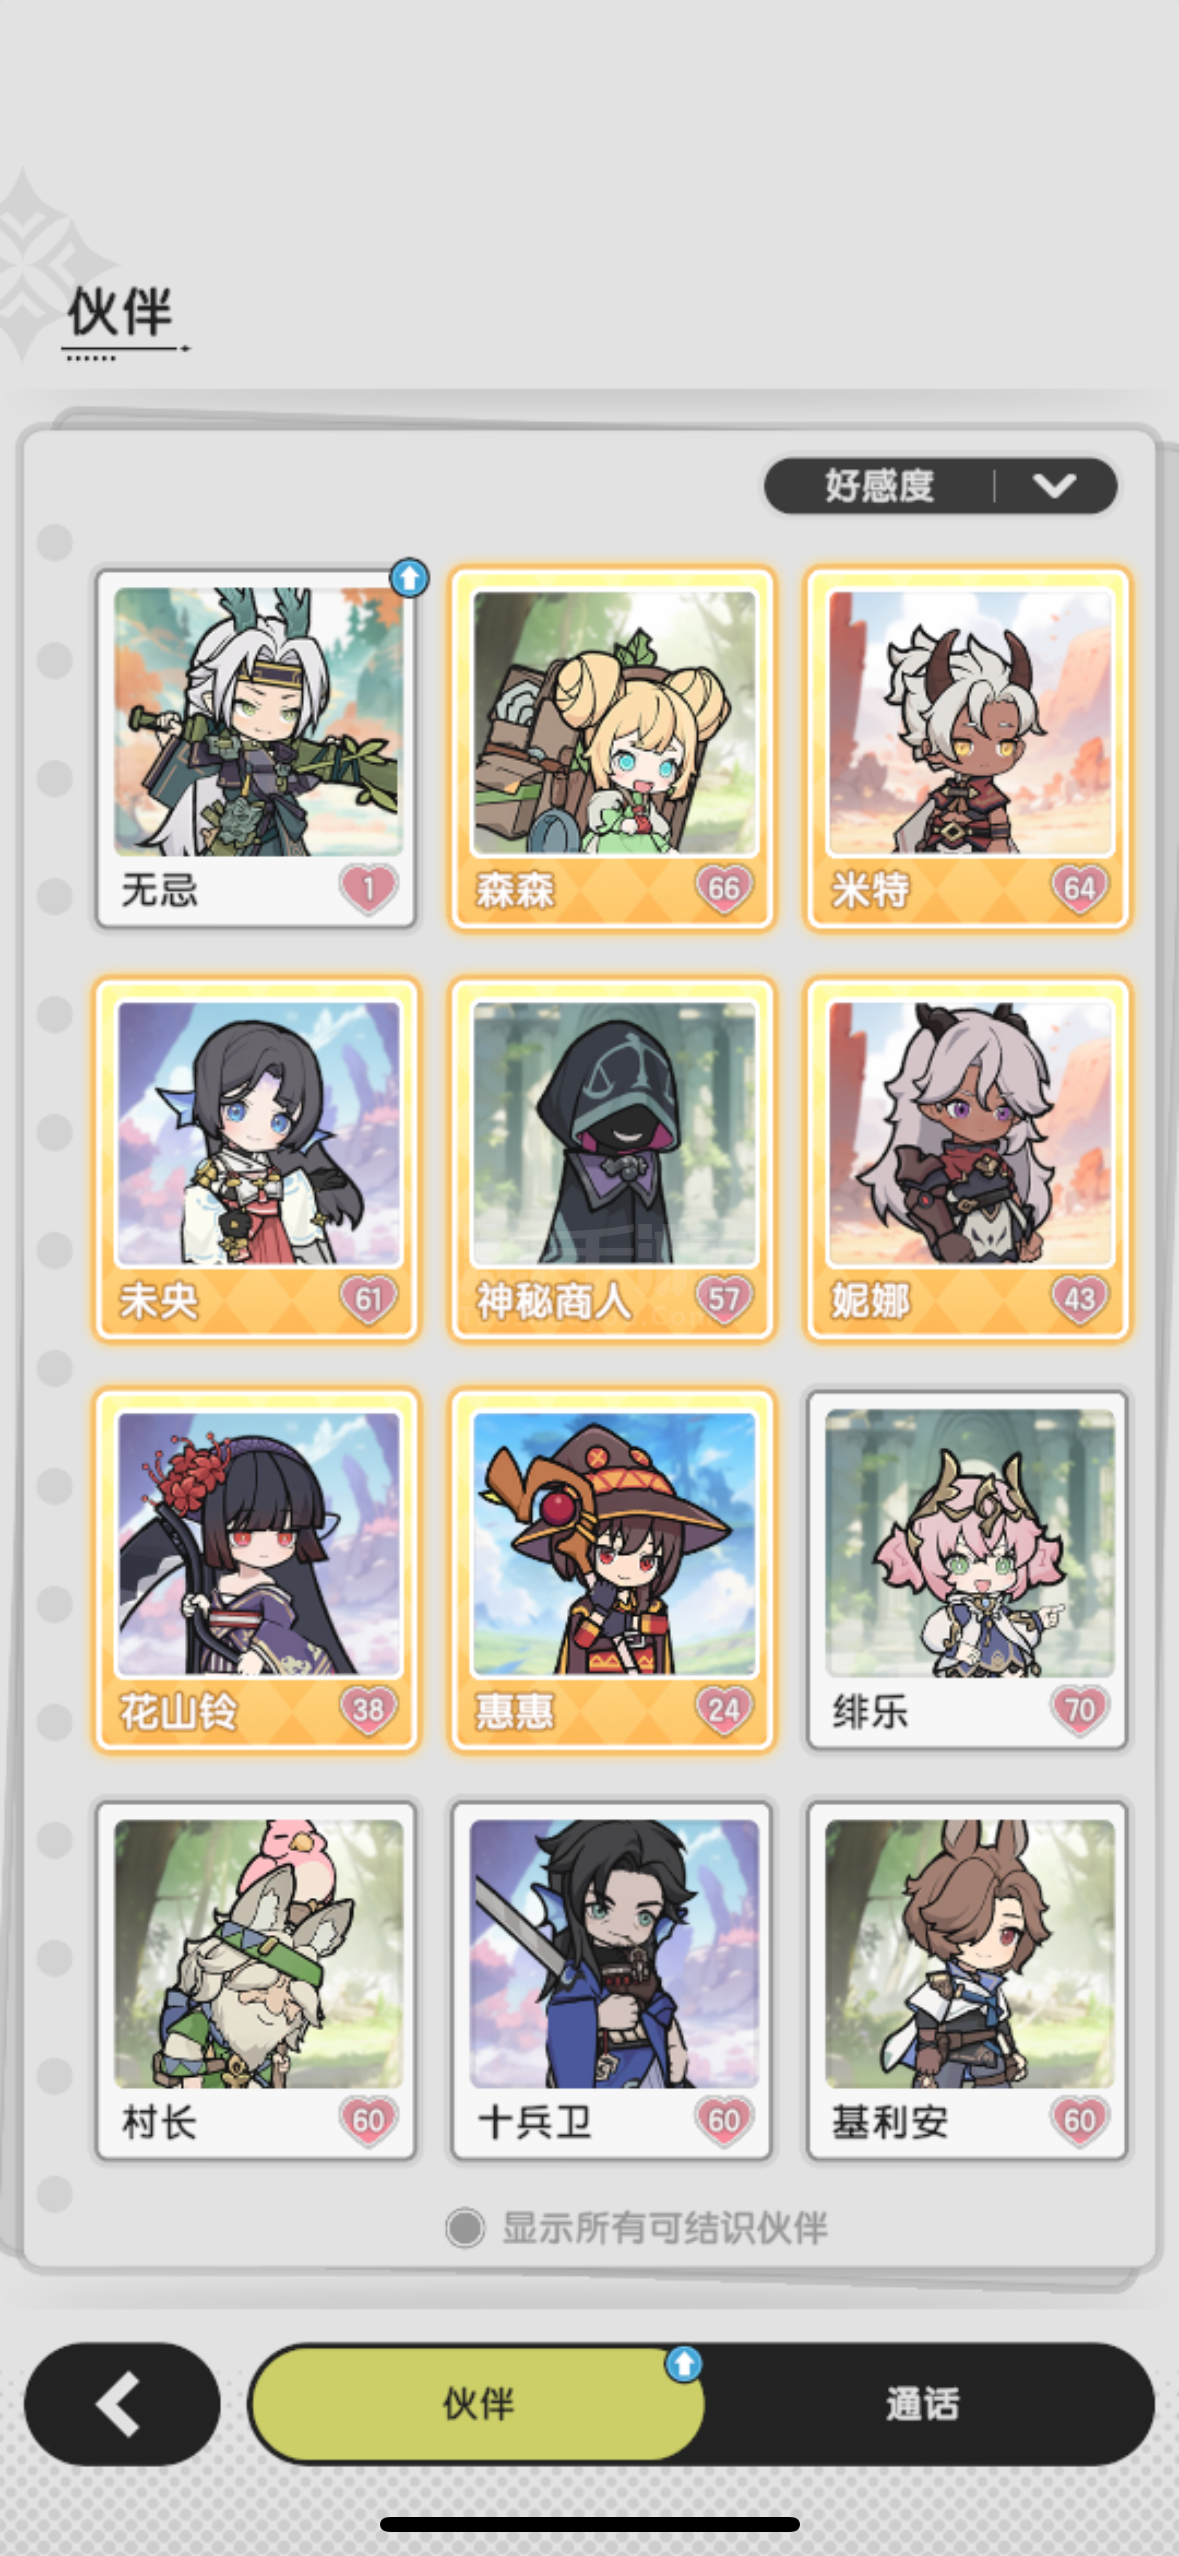The height and width of the screenshot is (2556, 1179).
Task: Select 基利安 companion portrait
Action: pyautogui.click(x=969, y=1953)
